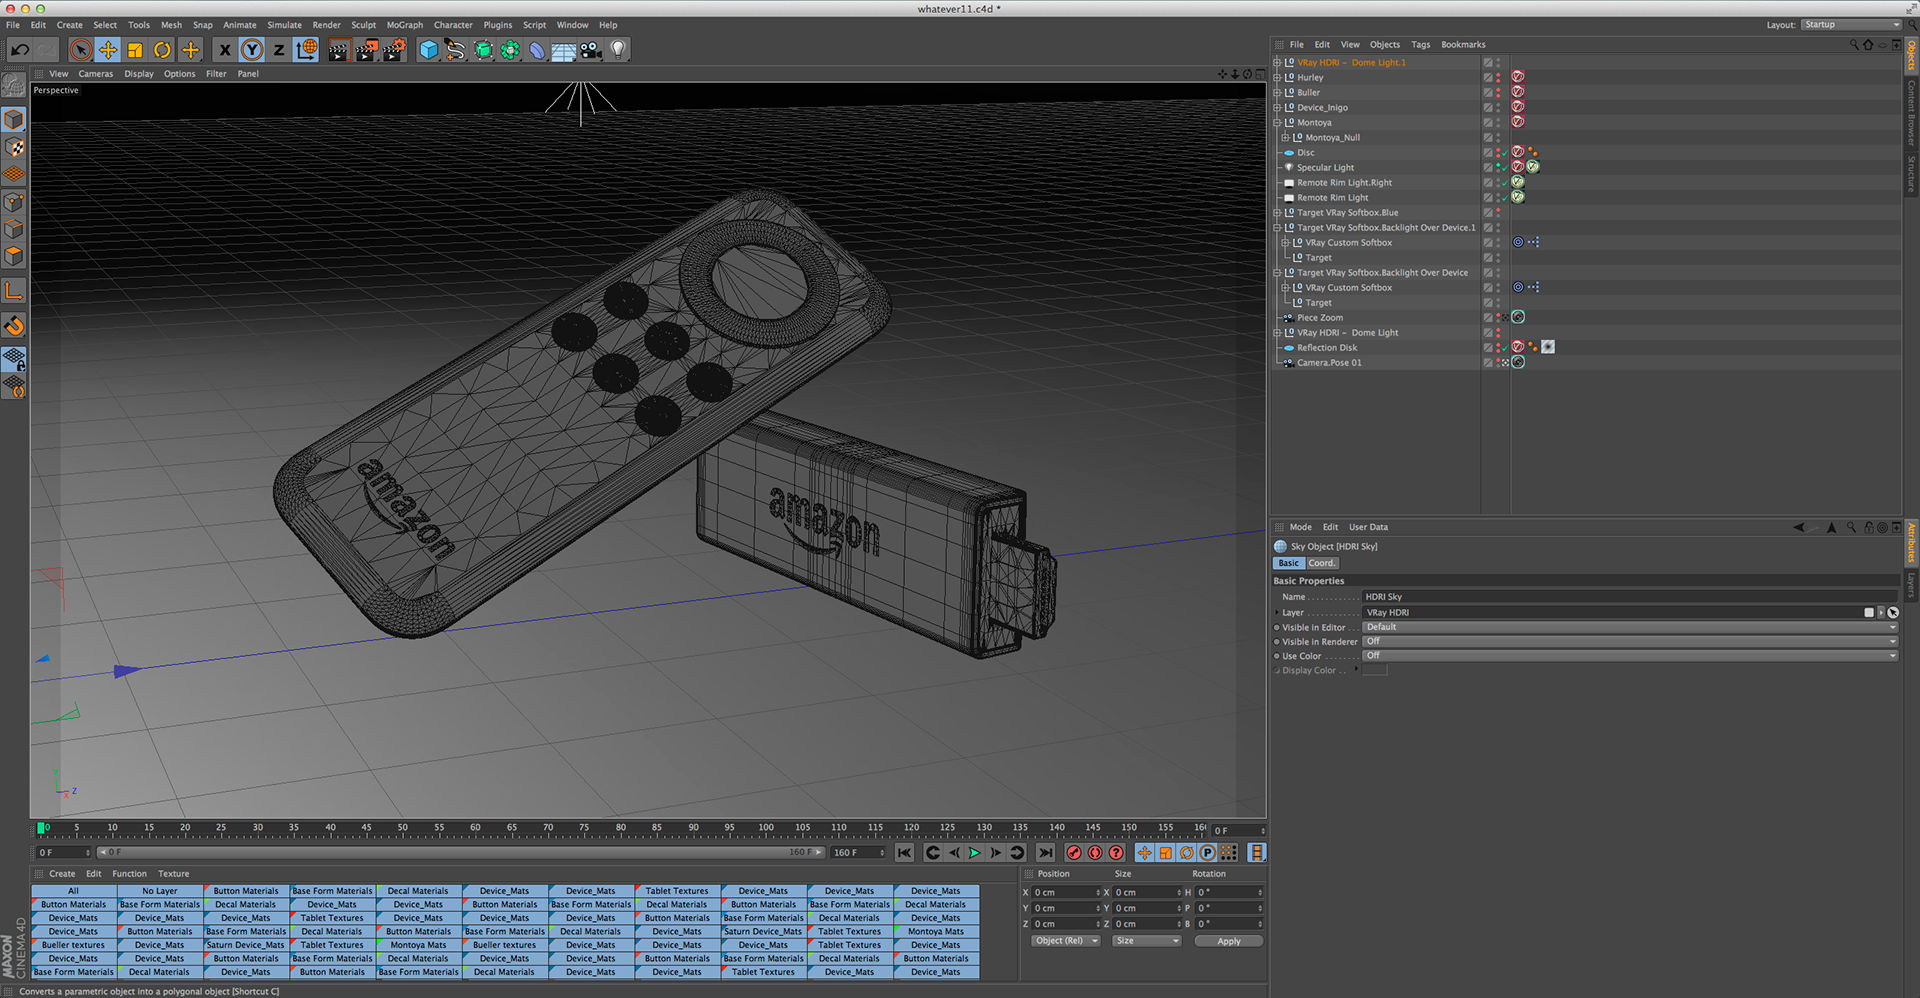The image size is (1920, 998).
Task: Add a Cube primitive object
Action: point(429,49)
